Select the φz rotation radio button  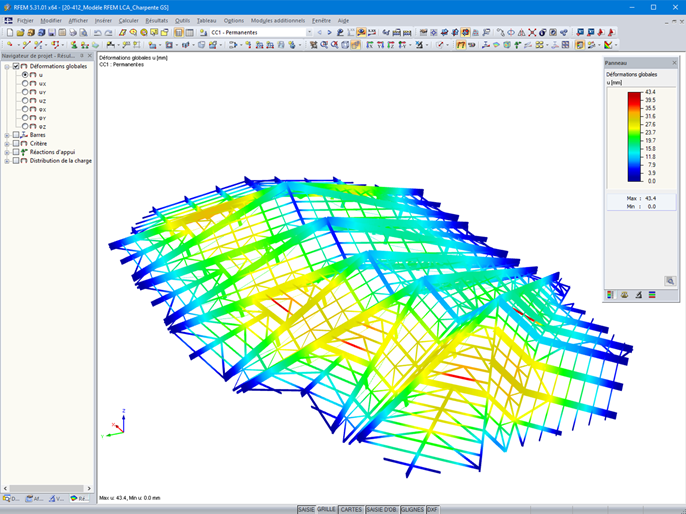[x=25, y=126]
